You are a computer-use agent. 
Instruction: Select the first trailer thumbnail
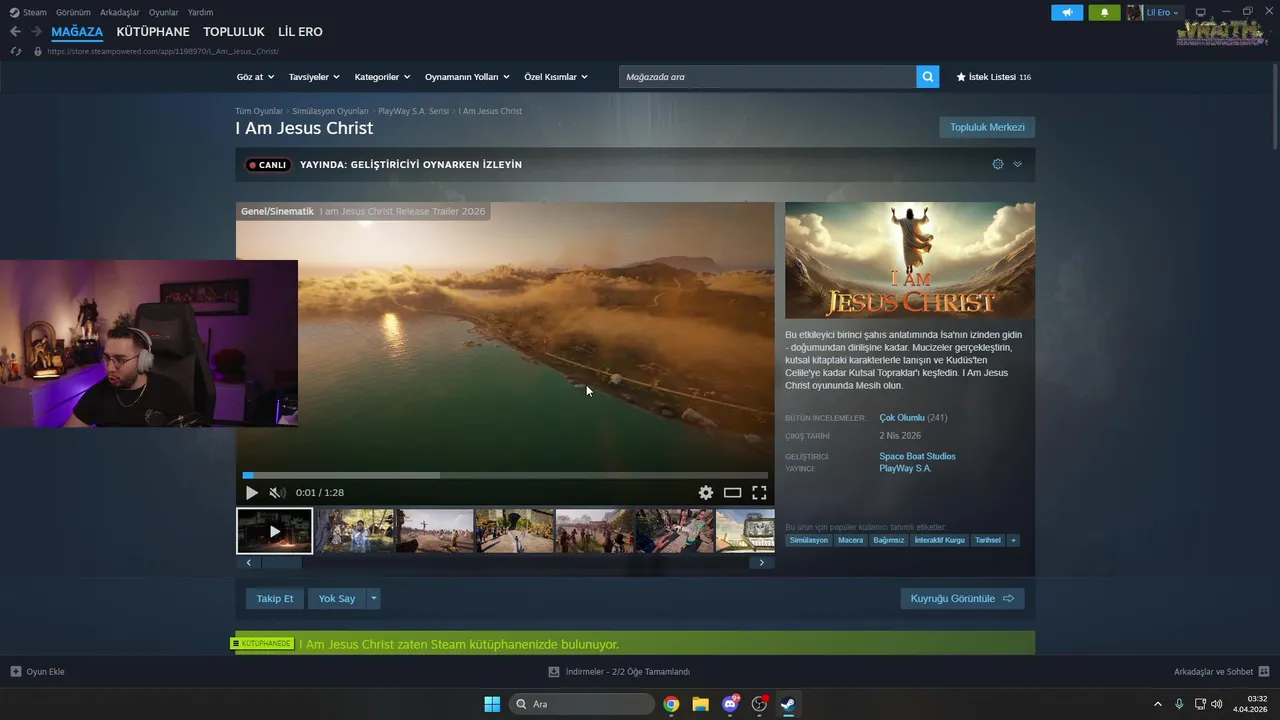pyautogui.click(x=274, y=531)
